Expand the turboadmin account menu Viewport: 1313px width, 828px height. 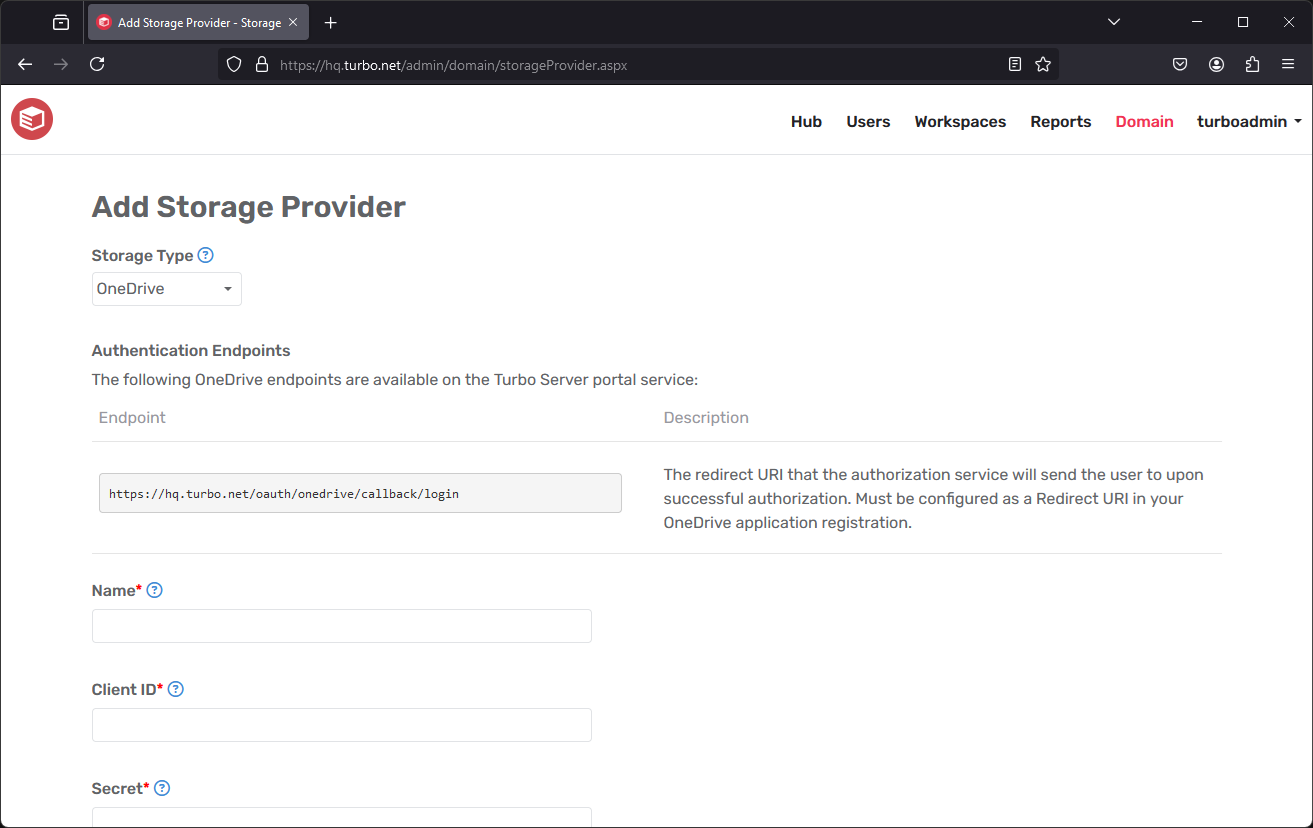tap(1248, 121)
